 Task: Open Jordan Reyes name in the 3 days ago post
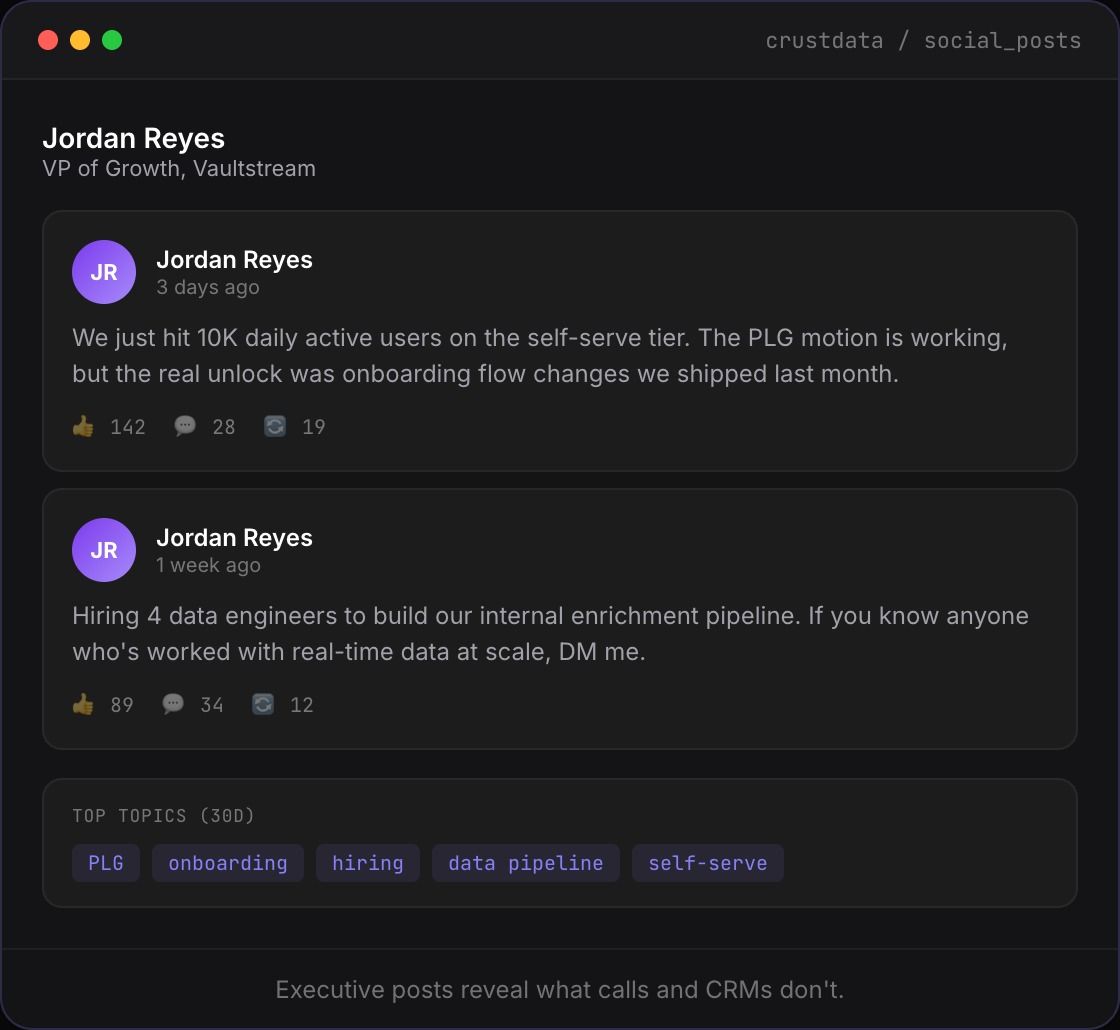(x=234, y=260)
